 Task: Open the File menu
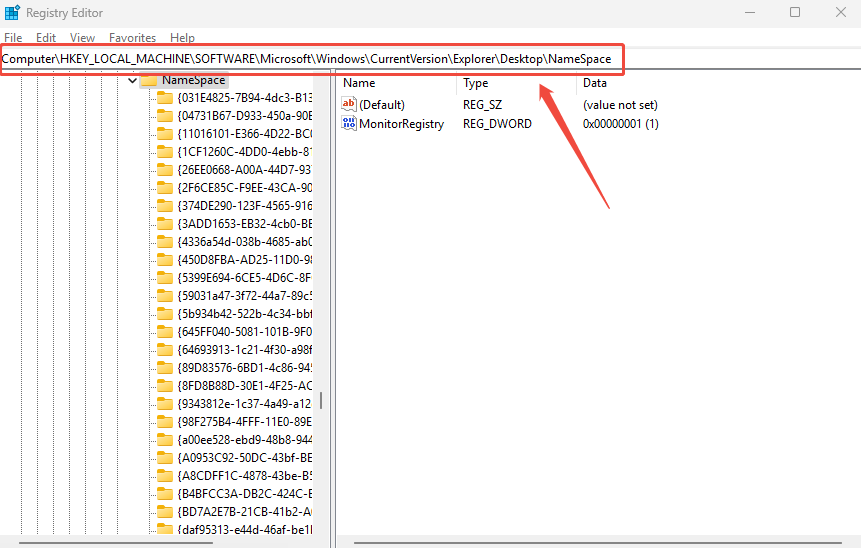point(13,37)
